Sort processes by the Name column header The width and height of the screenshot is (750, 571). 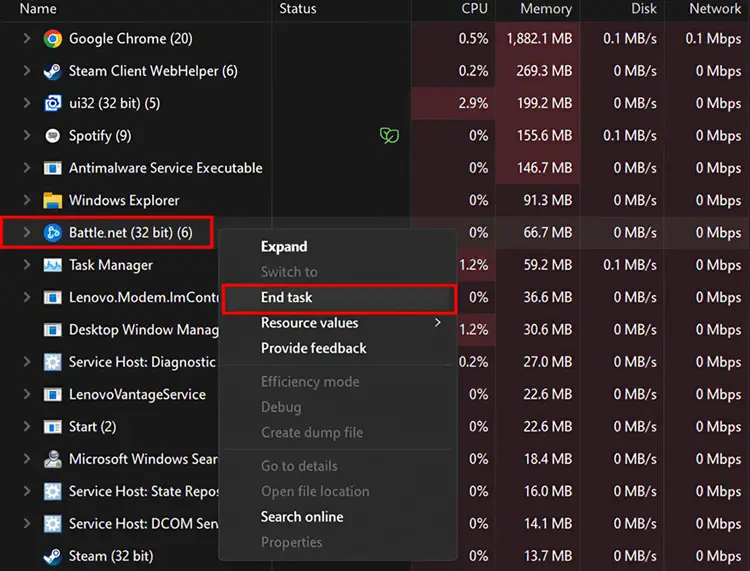point(38,9)
